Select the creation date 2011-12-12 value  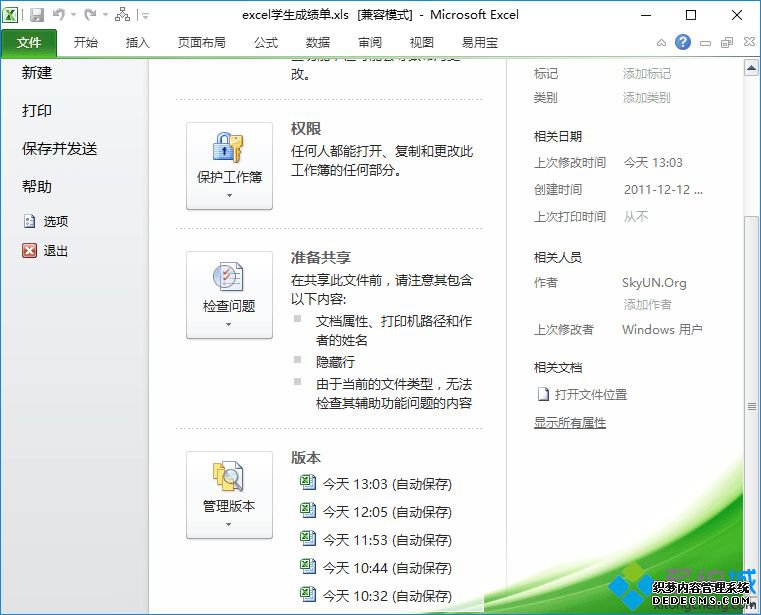click(663, 189)
